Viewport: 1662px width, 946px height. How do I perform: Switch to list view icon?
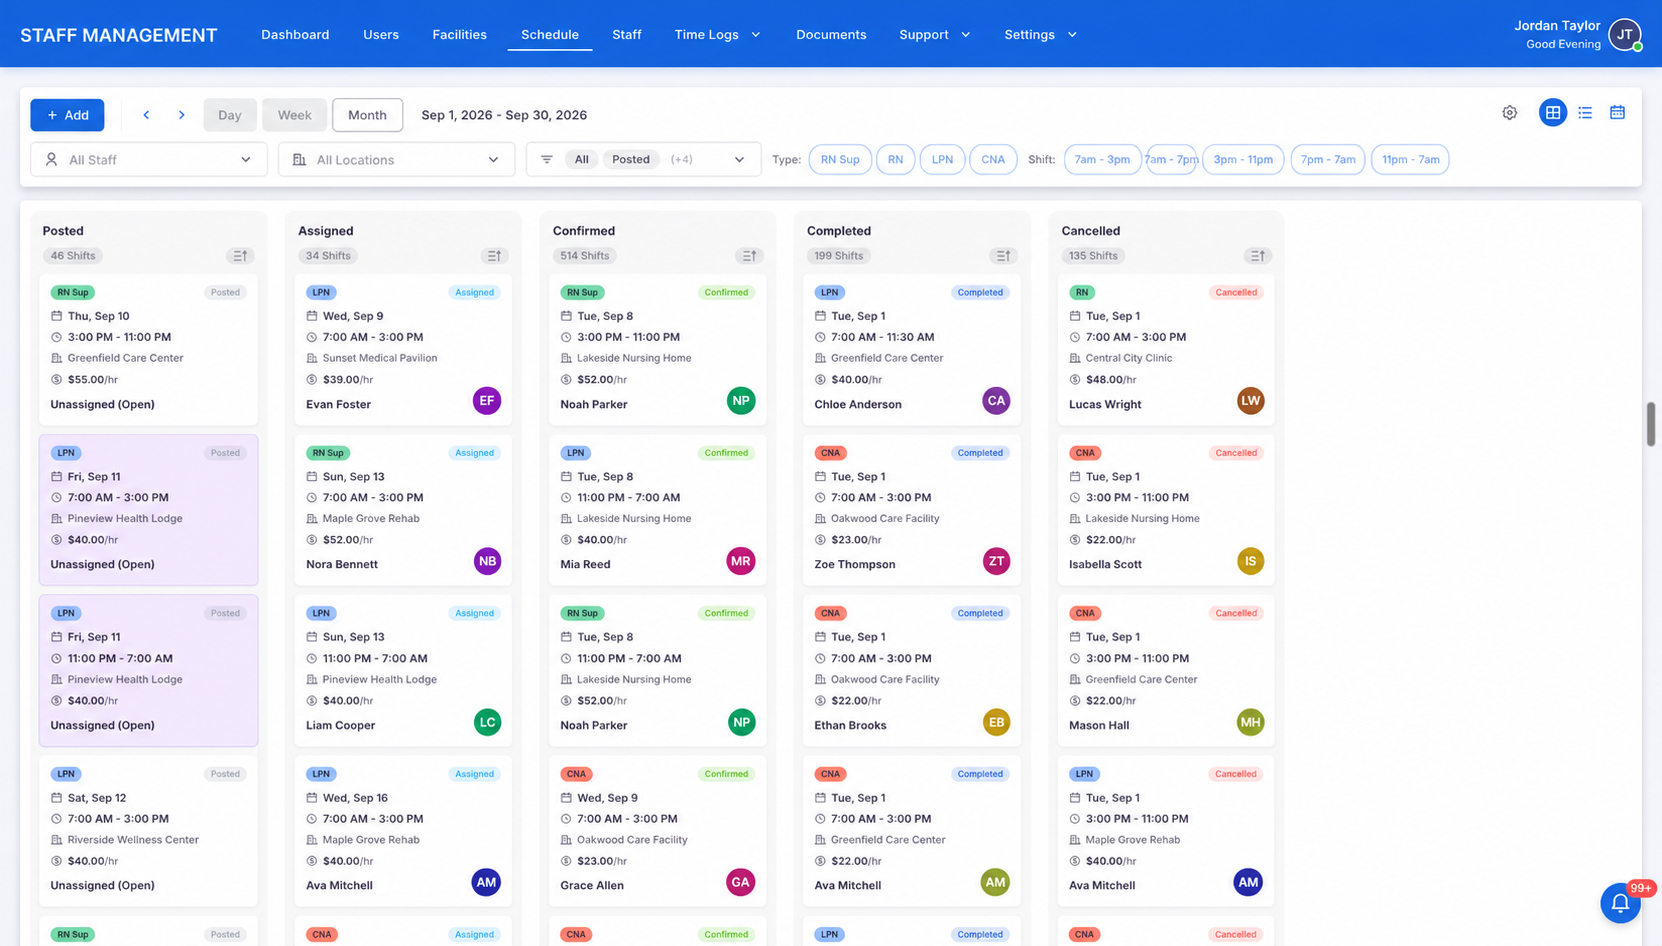point(1585,113)
